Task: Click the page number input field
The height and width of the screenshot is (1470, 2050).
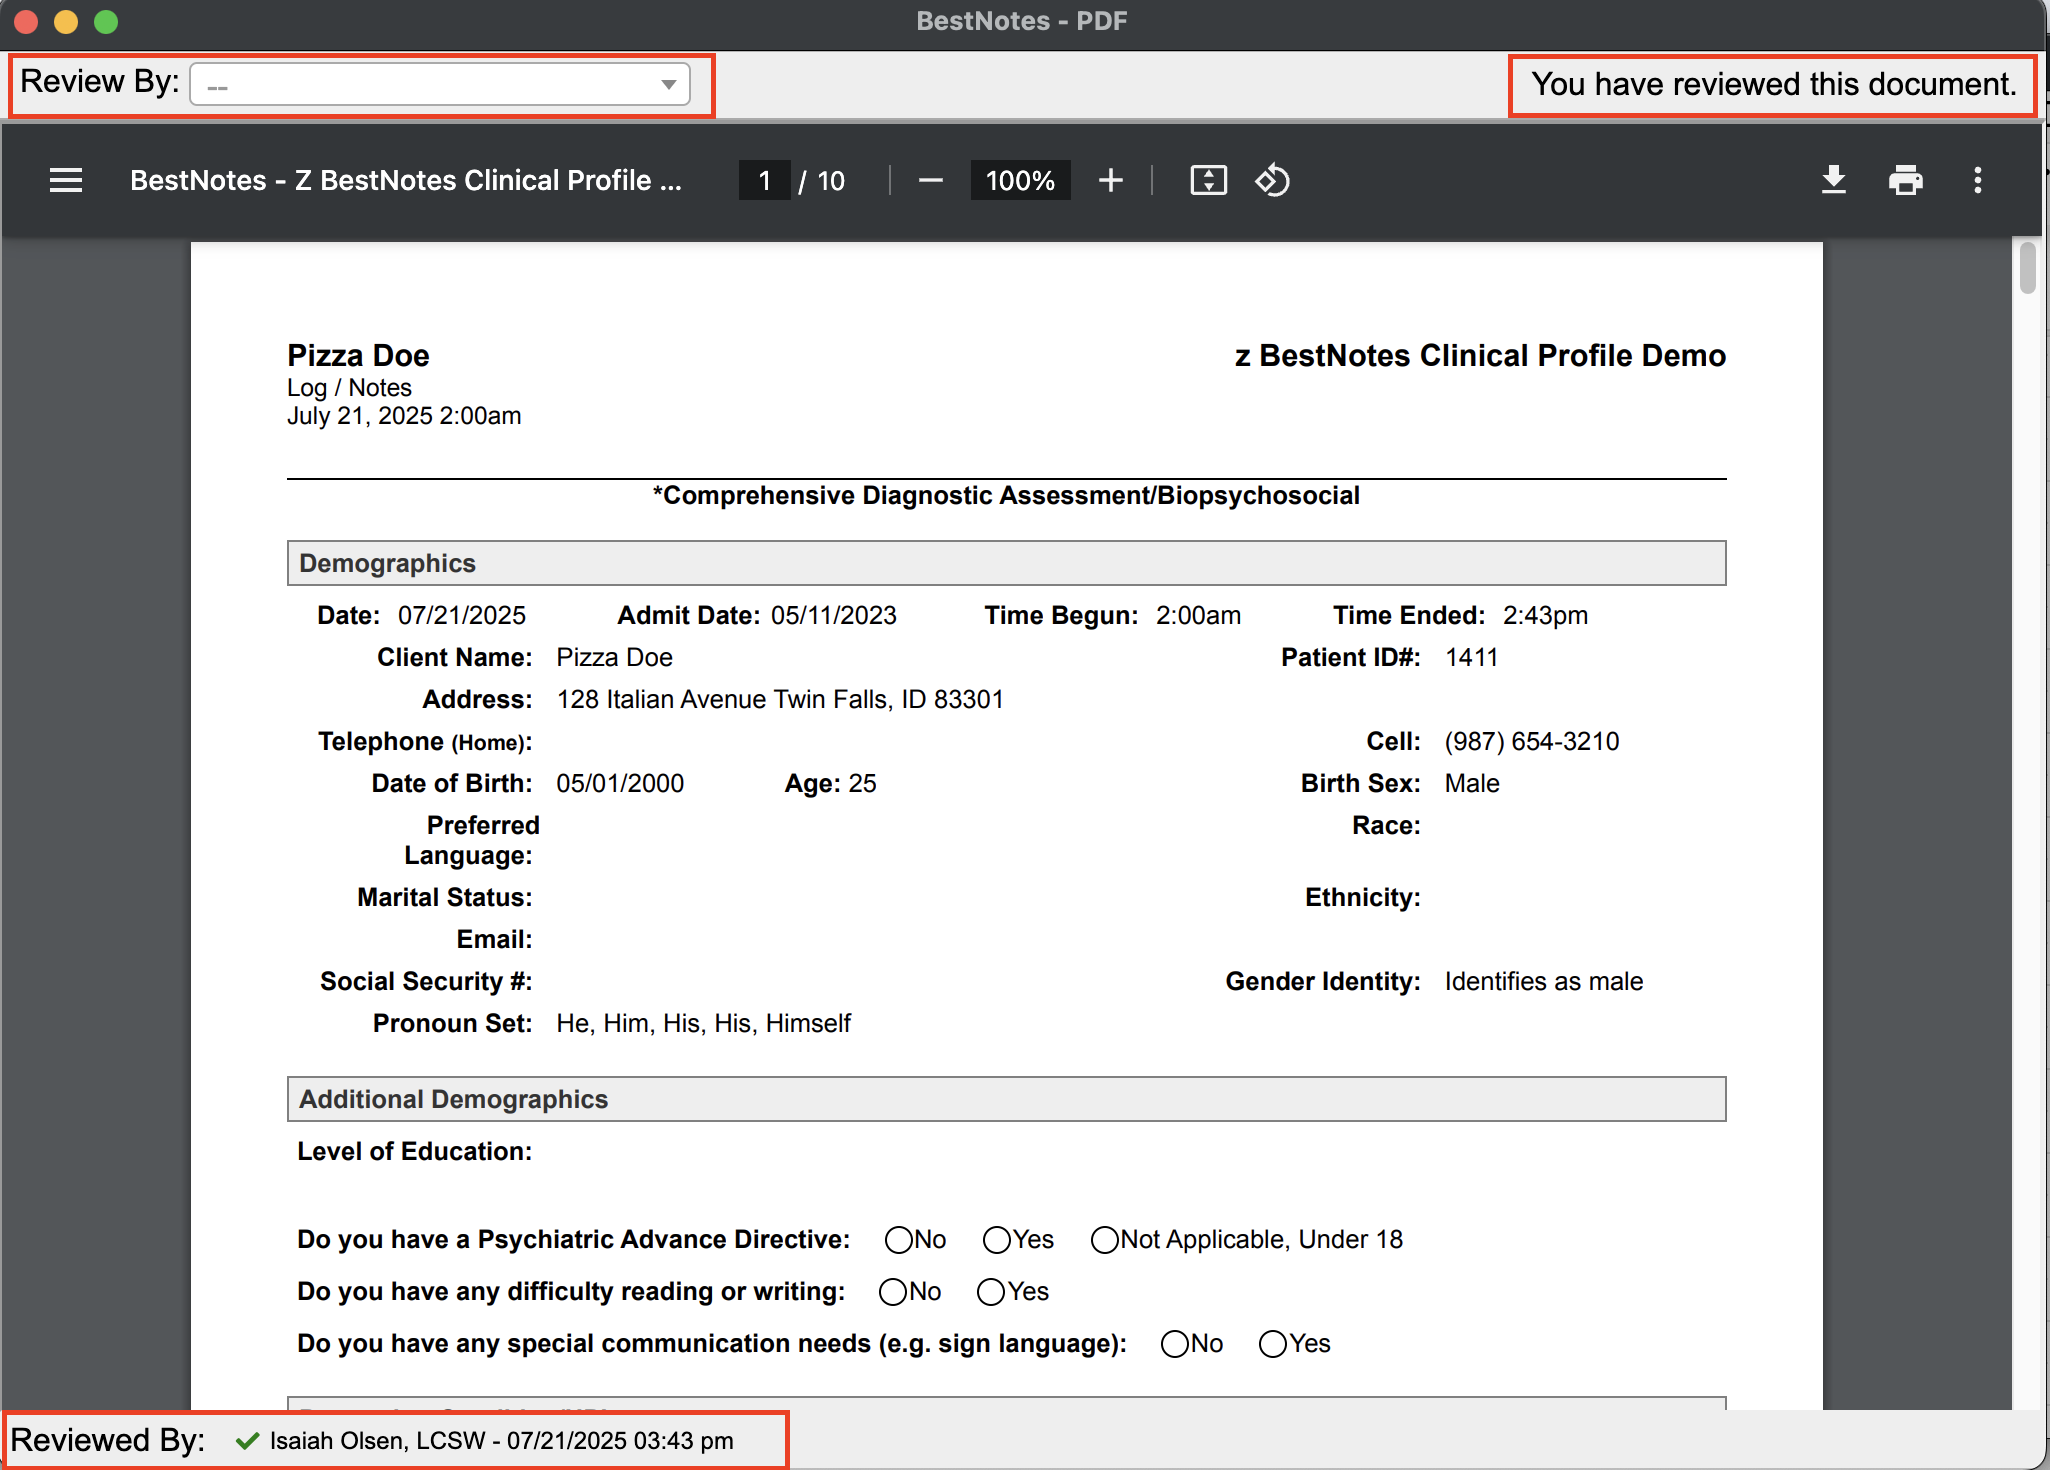Action: pos(765,180)
